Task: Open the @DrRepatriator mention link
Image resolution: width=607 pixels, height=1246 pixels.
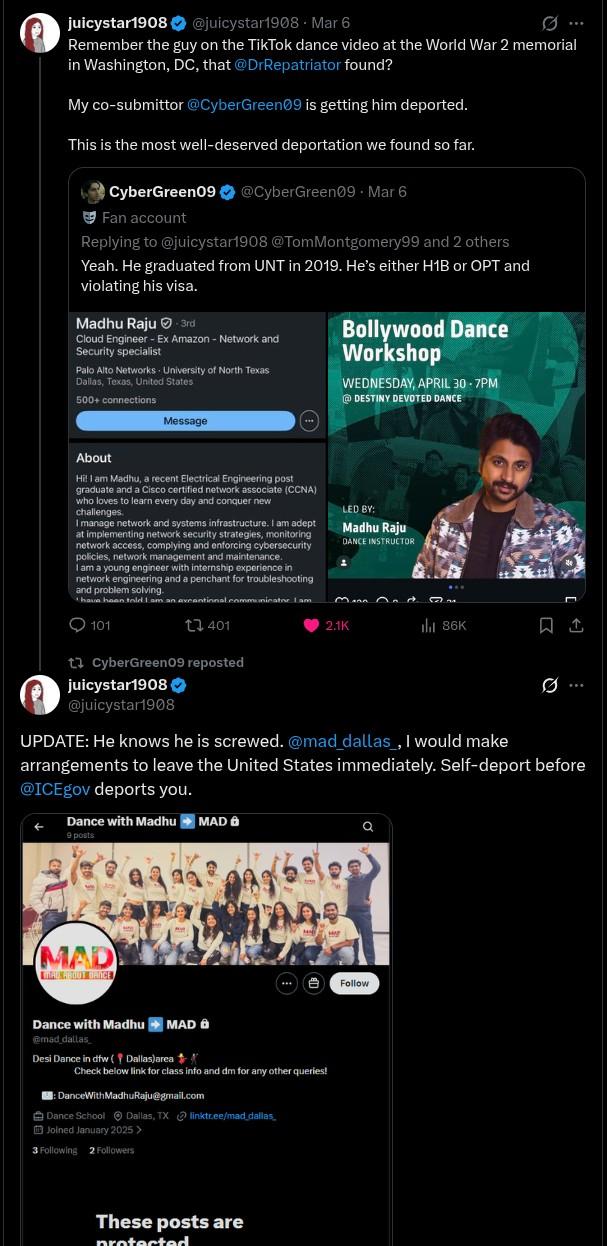Action: [x=287, y=64]
